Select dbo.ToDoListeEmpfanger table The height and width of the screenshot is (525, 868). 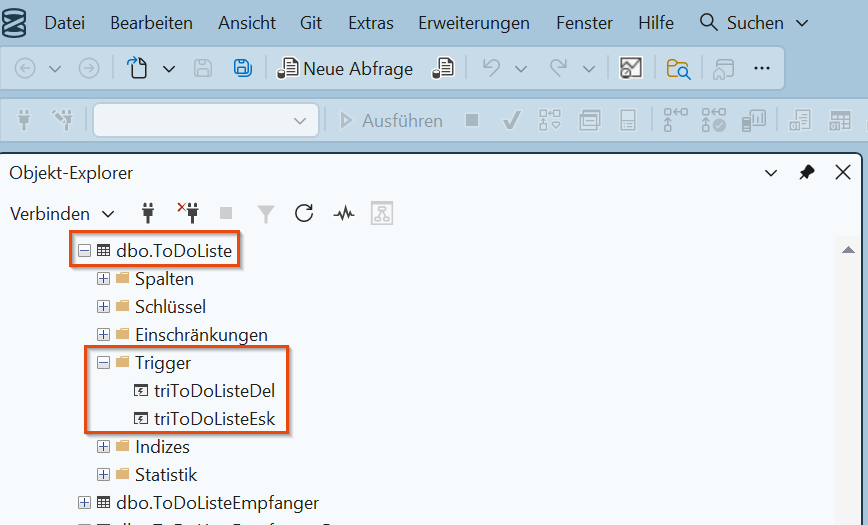218,503
